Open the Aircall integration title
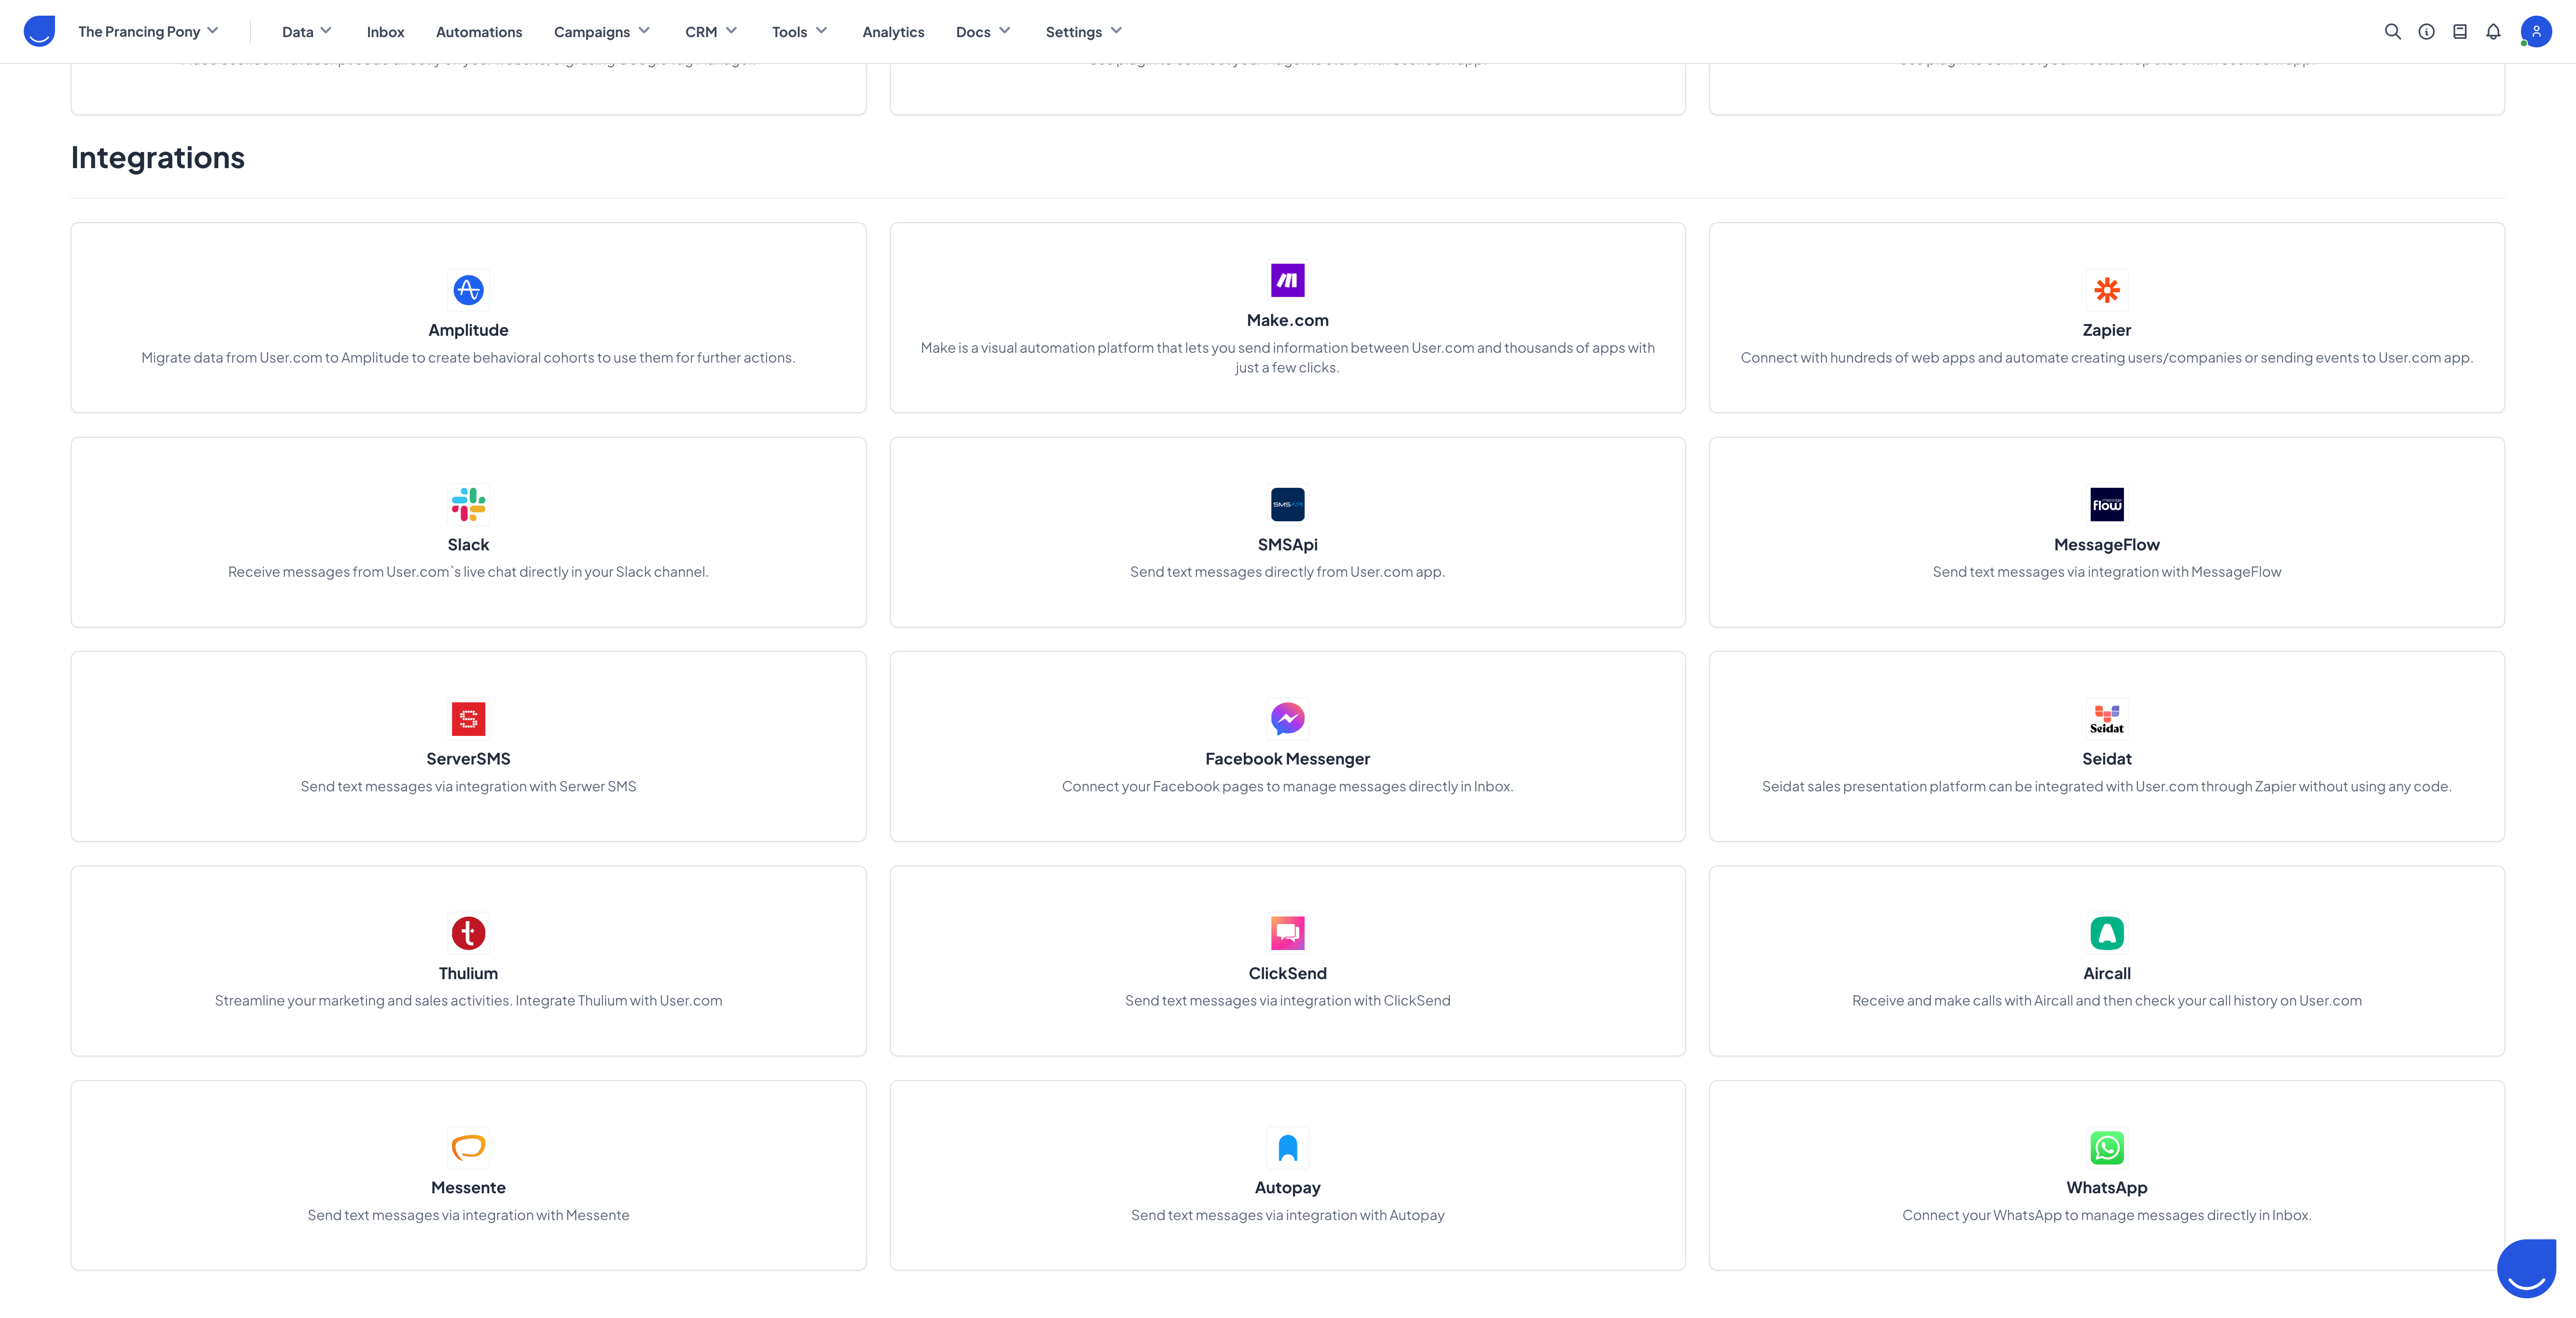This screenshot has height=1318, width=2576. coord(2106,973)
